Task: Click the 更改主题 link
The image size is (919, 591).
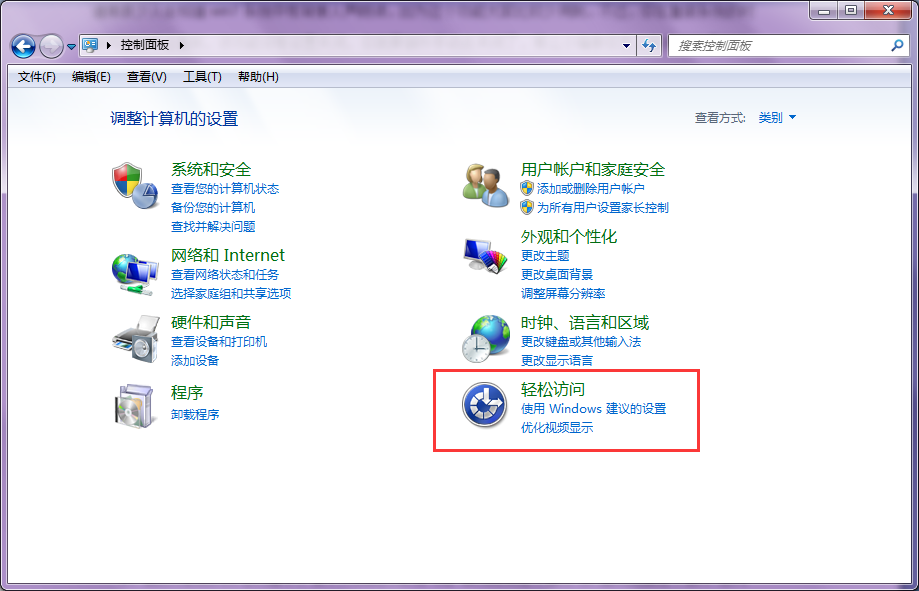Action: [545, 256]
